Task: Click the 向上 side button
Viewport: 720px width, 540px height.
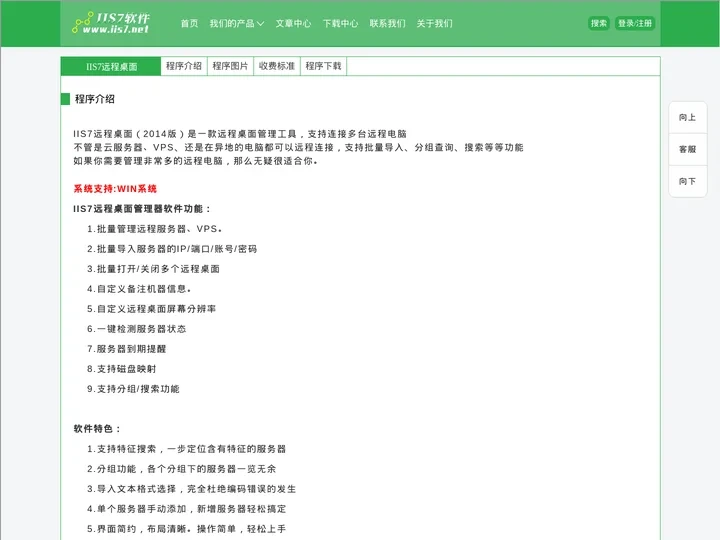Action: pyautogui.click(x=687, y=118)
